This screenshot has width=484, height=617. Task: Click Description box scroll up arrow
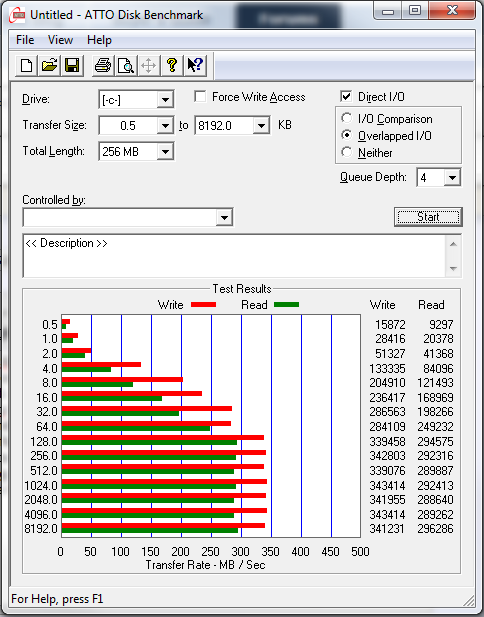tap(453, 244)
